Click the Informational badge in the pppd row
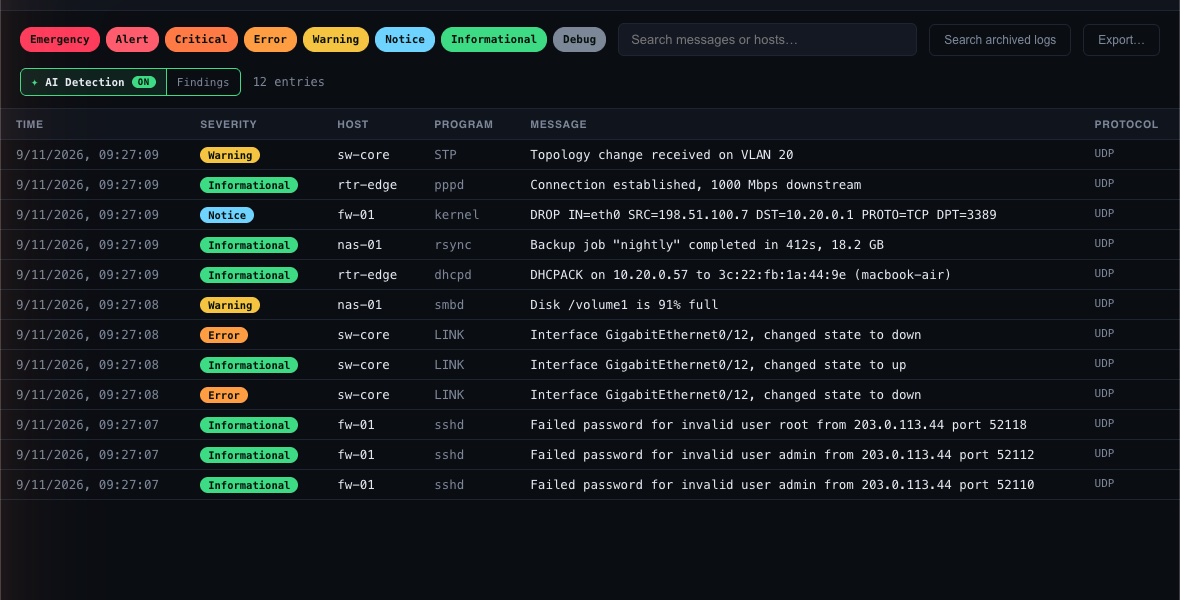The height and width of the screenshot is (600, 1180). click(x=248, y=185)
